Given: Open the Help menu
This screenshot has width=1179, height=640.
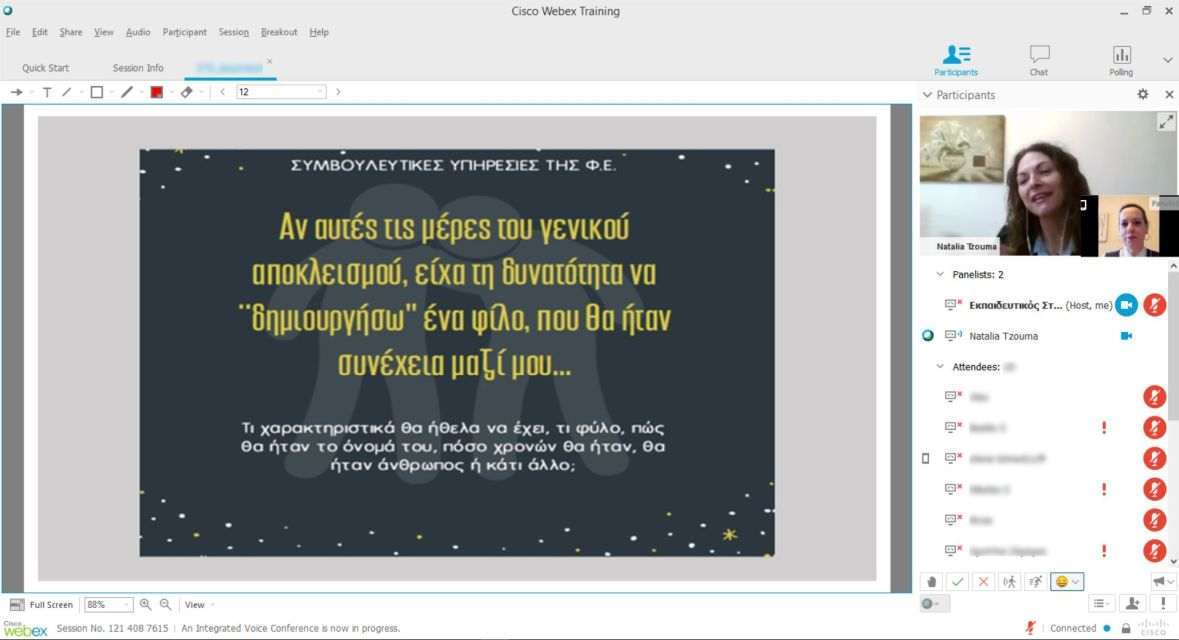Looking at the screenshot, I should click(x=319, y=32).
